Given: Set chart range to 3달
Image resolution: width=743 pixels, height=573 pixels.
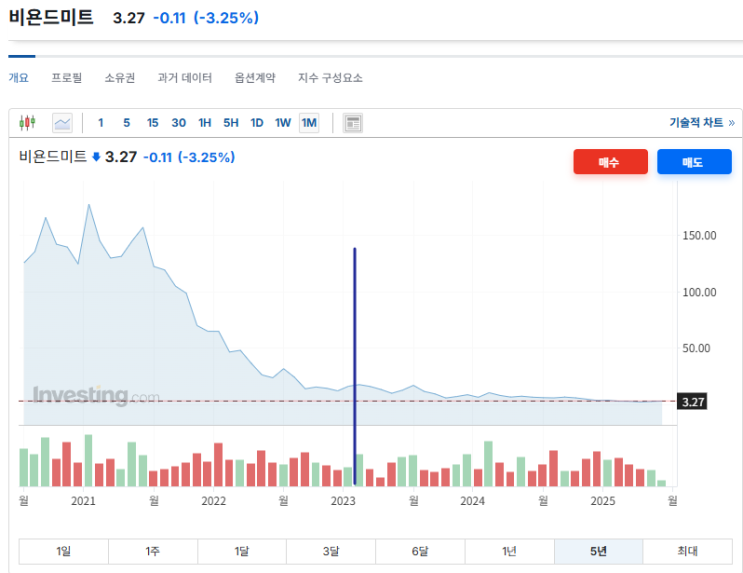Looking at the screenshot, I should pyautogui.click(x=331, y=551).
